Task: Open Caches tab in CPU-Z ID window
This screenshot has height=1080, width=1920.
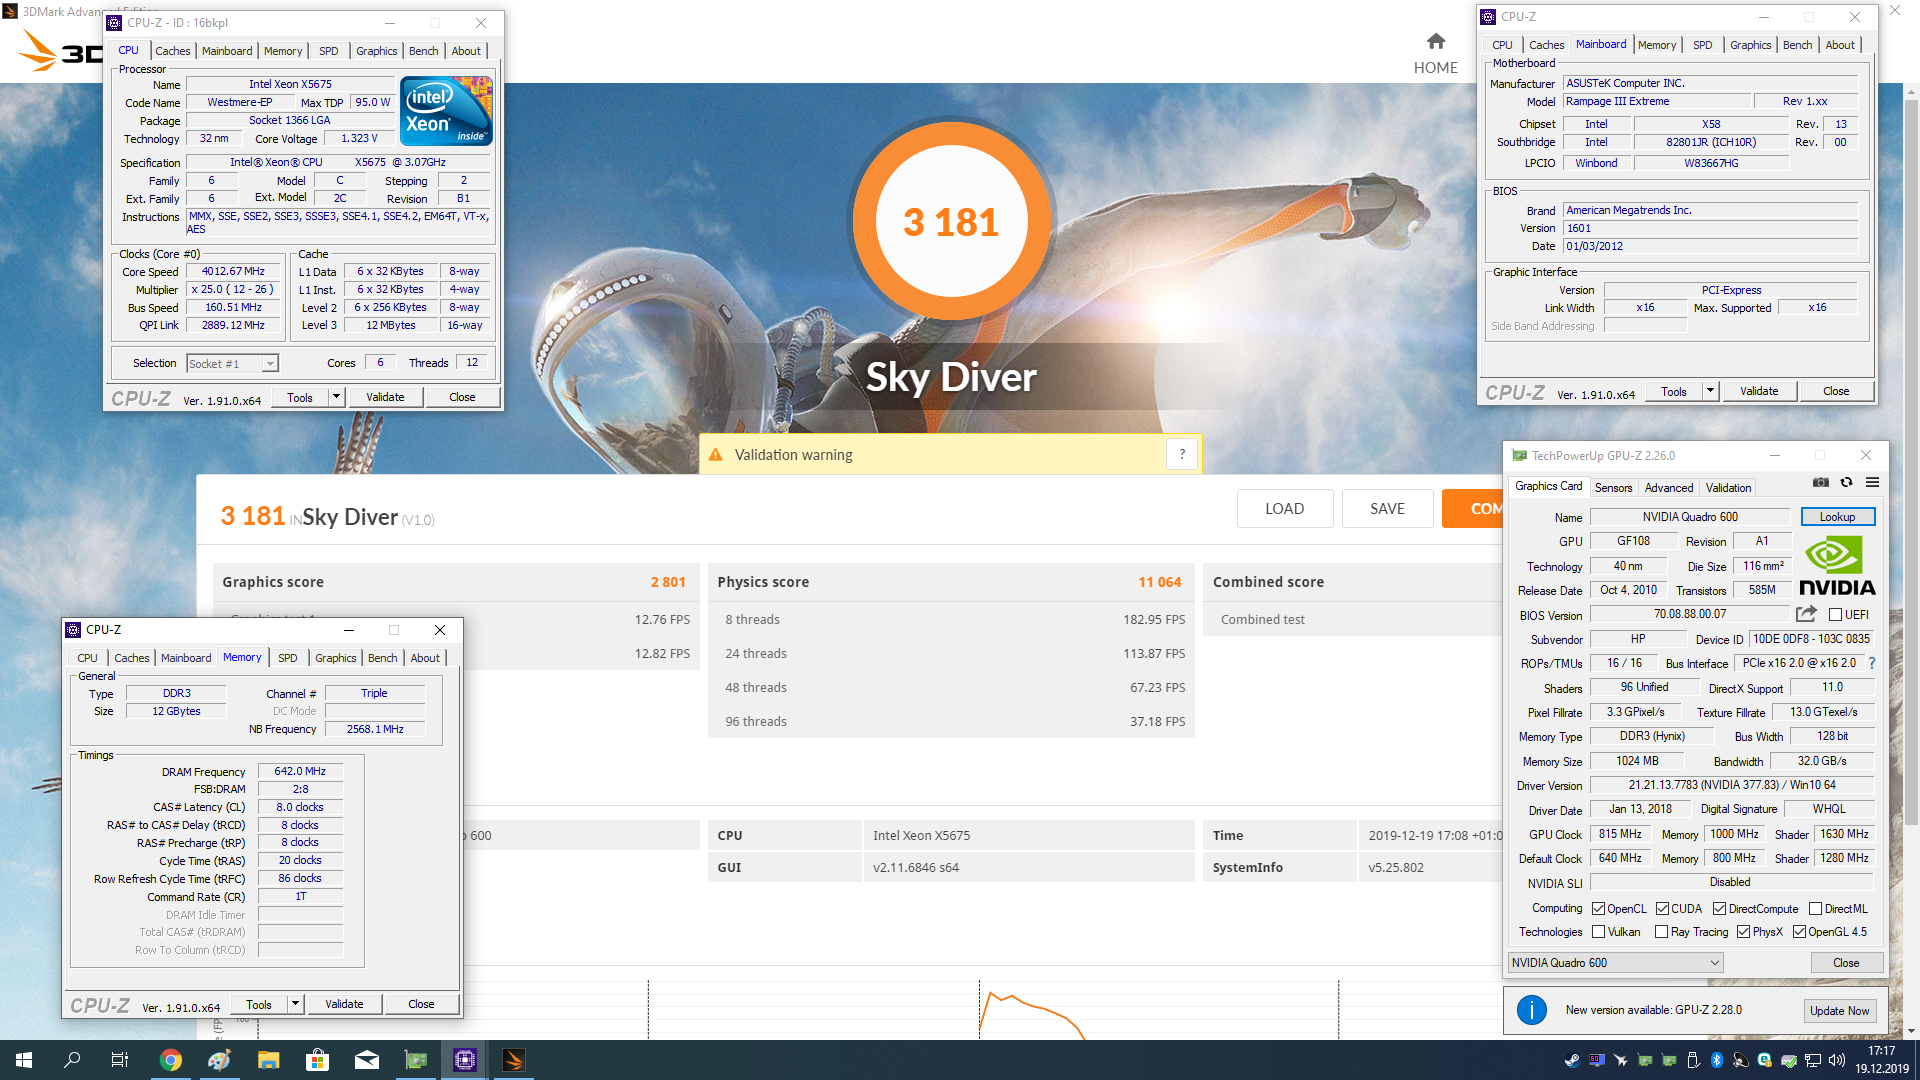Action: 172,51
